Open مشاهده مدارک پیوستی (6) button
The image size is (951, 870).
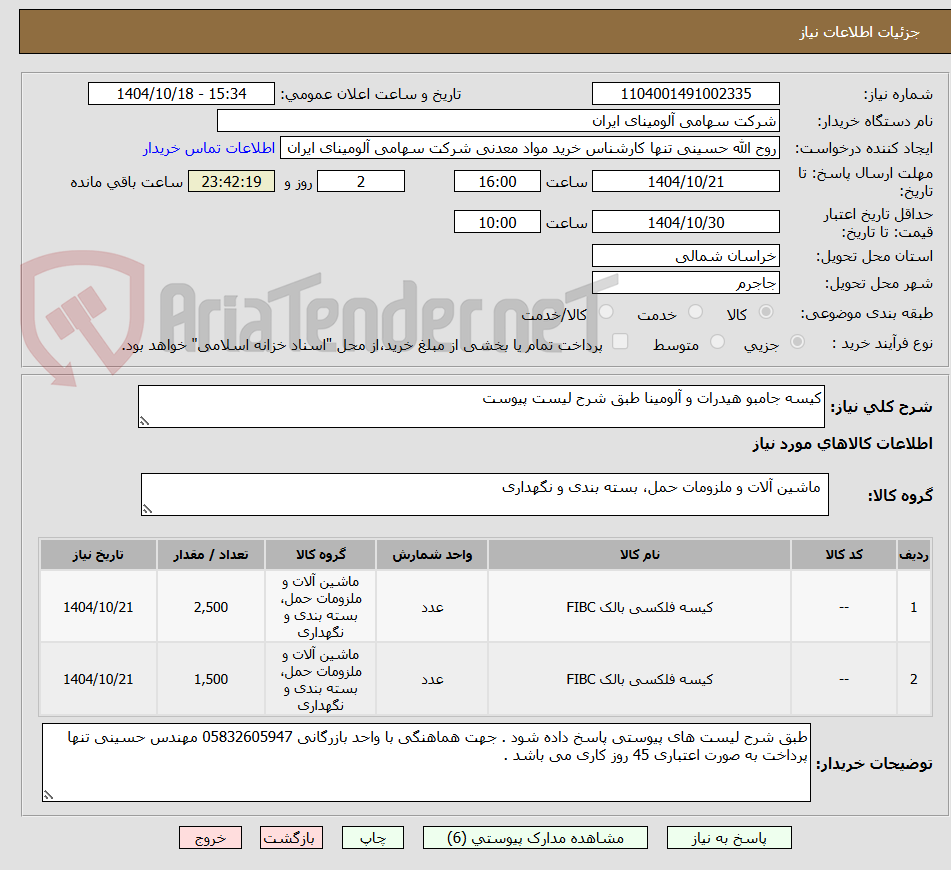[x=535, y=838]
